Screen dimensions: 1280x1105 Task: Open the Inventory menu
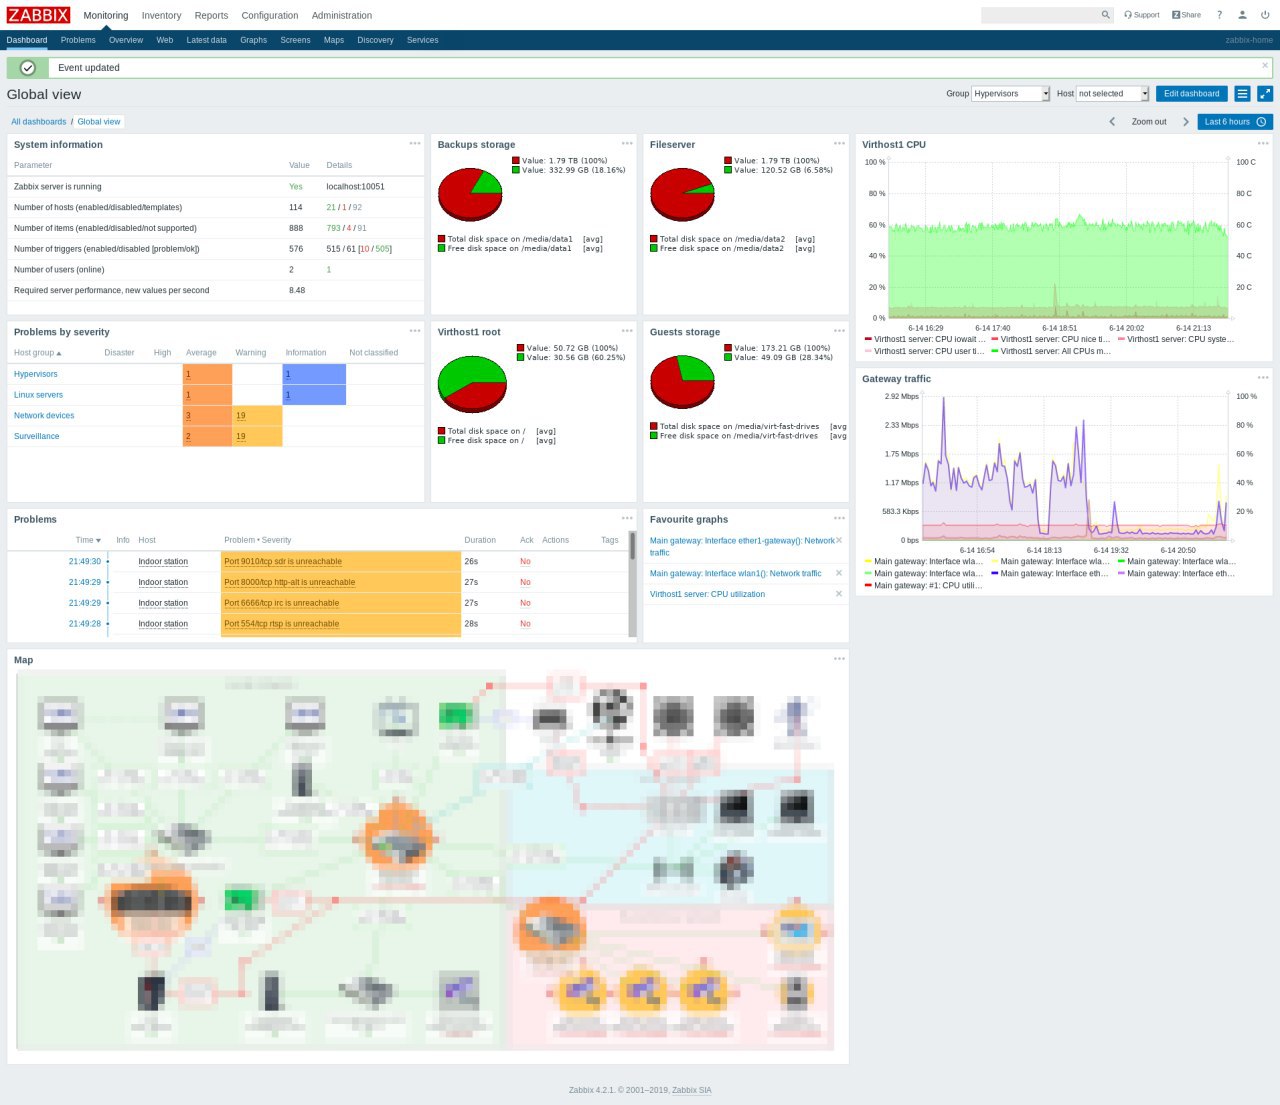click(161, 16)
